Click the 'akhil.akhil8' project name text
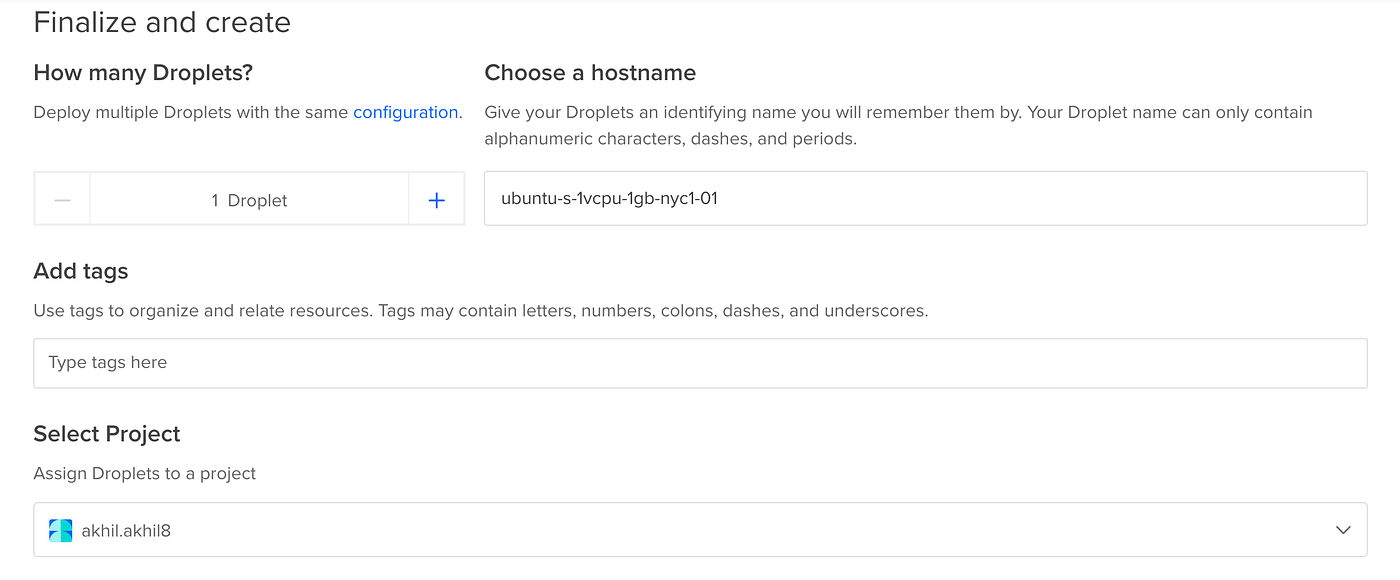Image resolution: width=1400 pixels, height=580 pixels. pos(126,531)
